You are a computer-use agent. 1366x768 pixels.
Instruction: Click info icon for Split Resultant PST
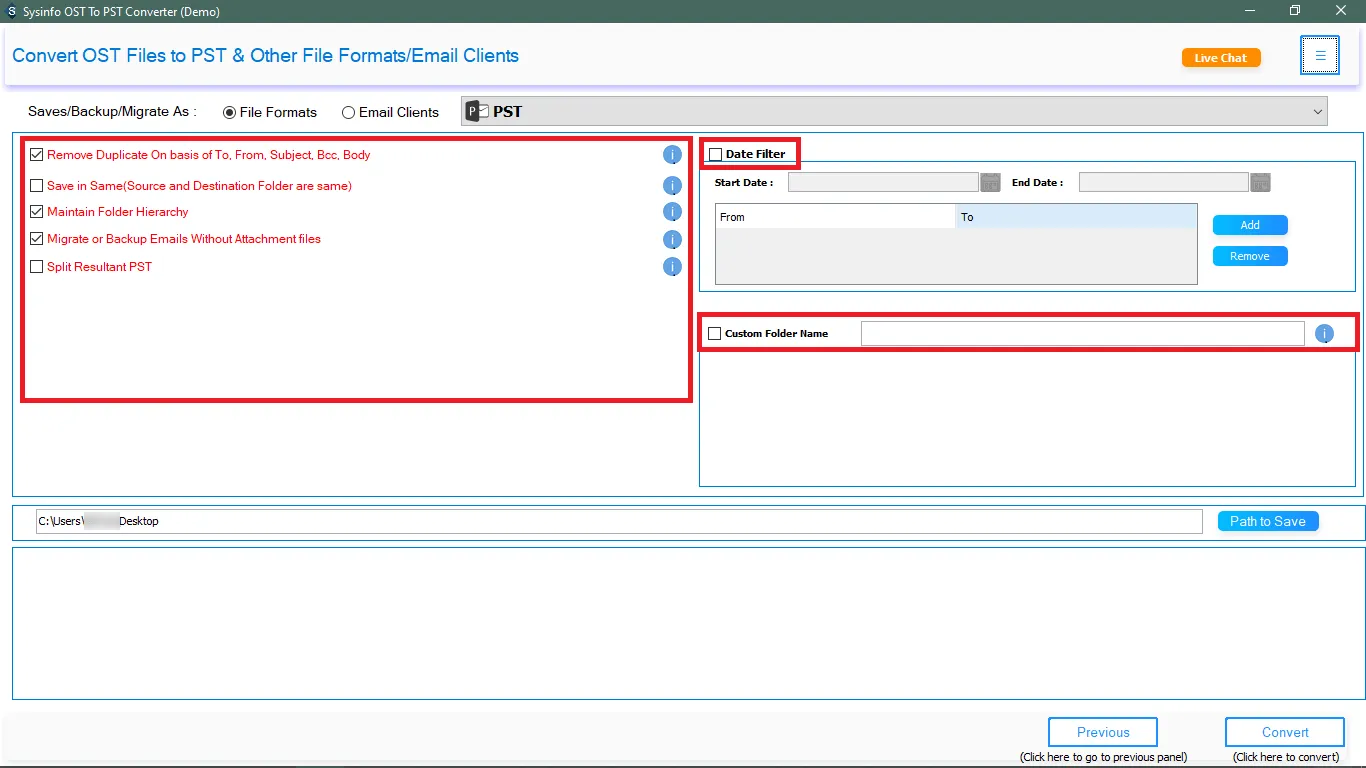tap(672, 267)
